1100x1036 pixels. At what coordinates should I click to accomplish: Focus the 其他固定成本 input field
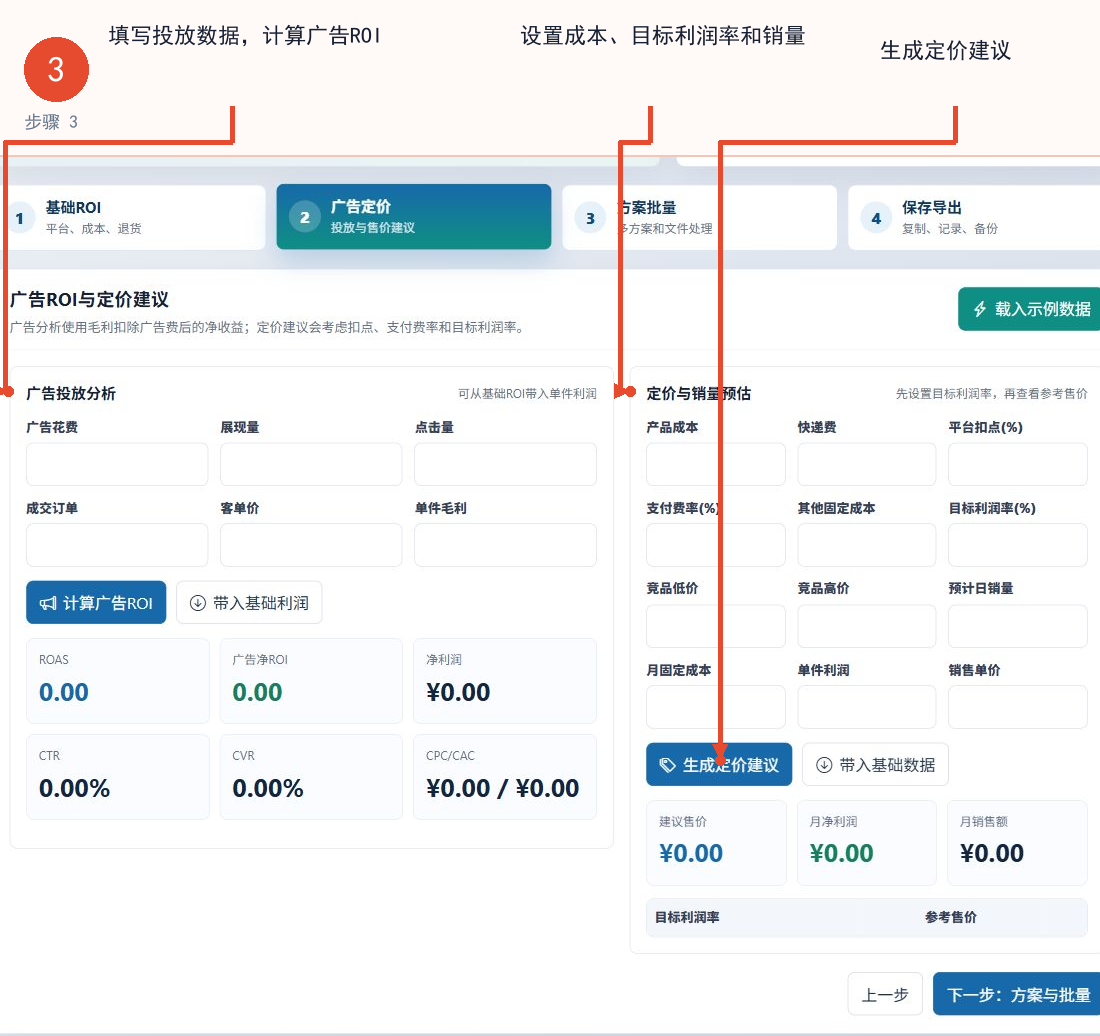866,545
